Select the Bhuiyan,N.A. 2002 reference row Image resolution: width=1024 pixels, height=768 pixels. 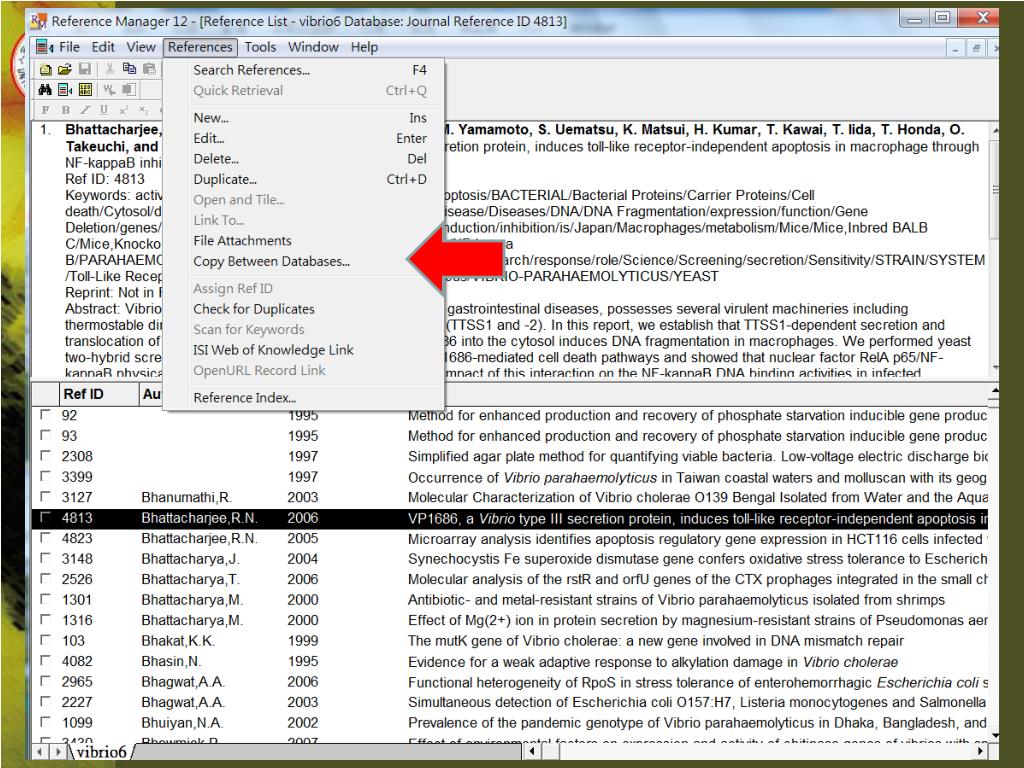click(509, 722)
